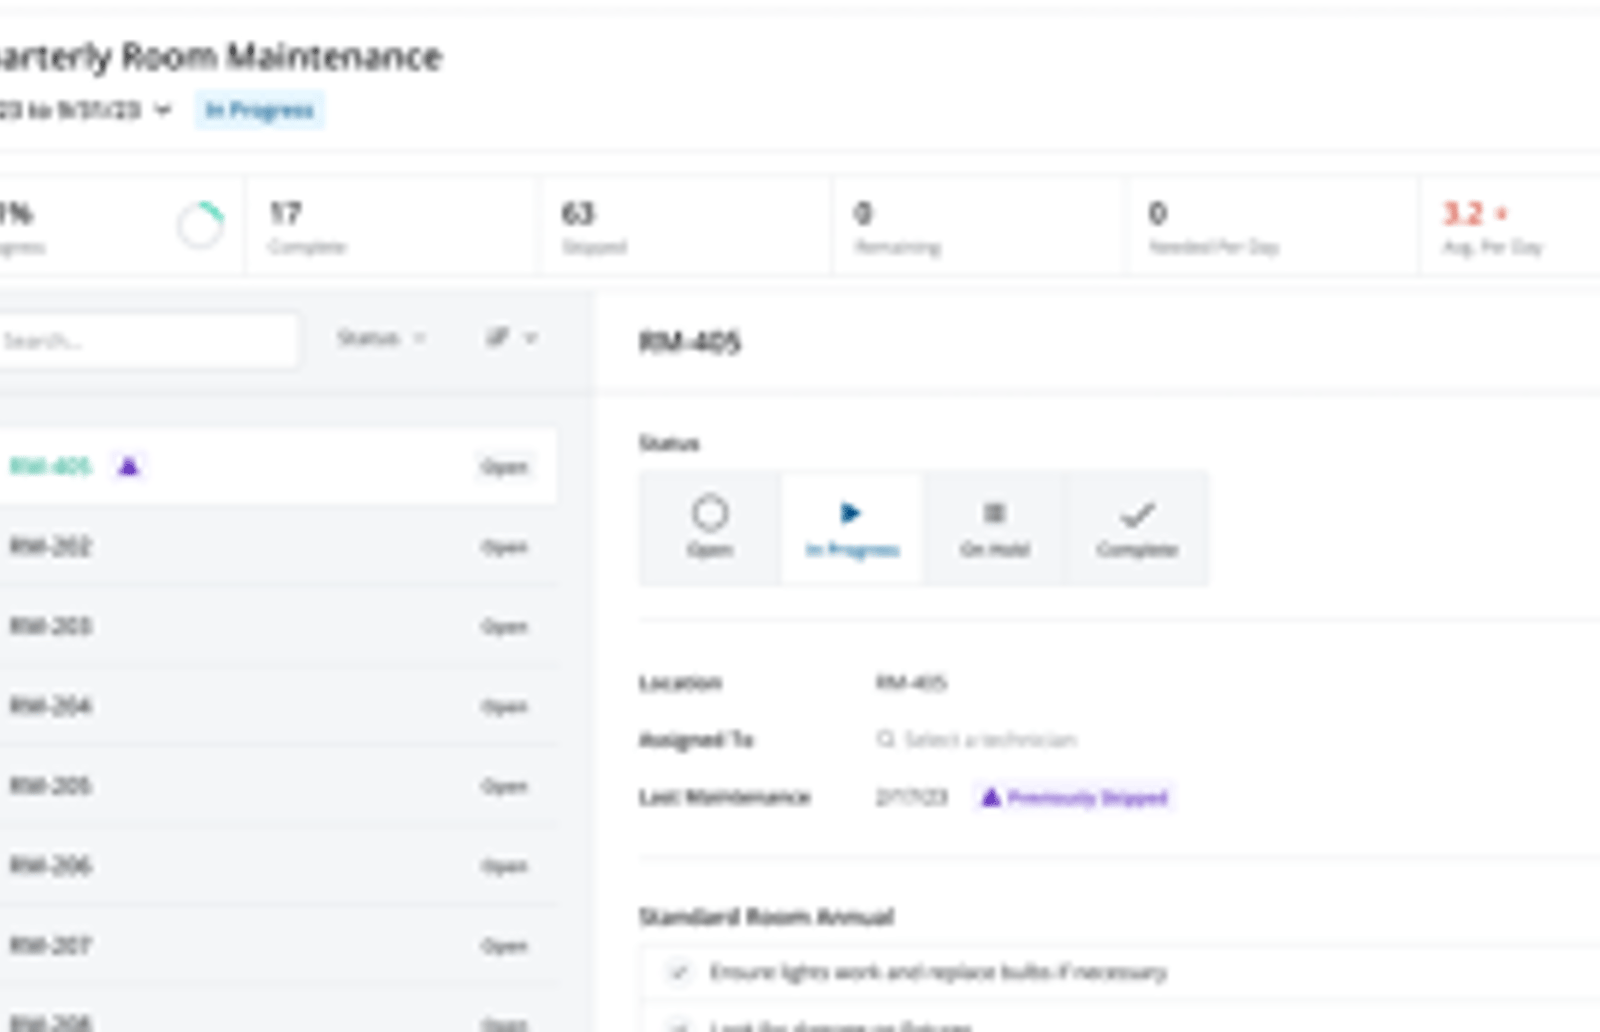Click the Previously Skipped badge

tap(1074, 797)
